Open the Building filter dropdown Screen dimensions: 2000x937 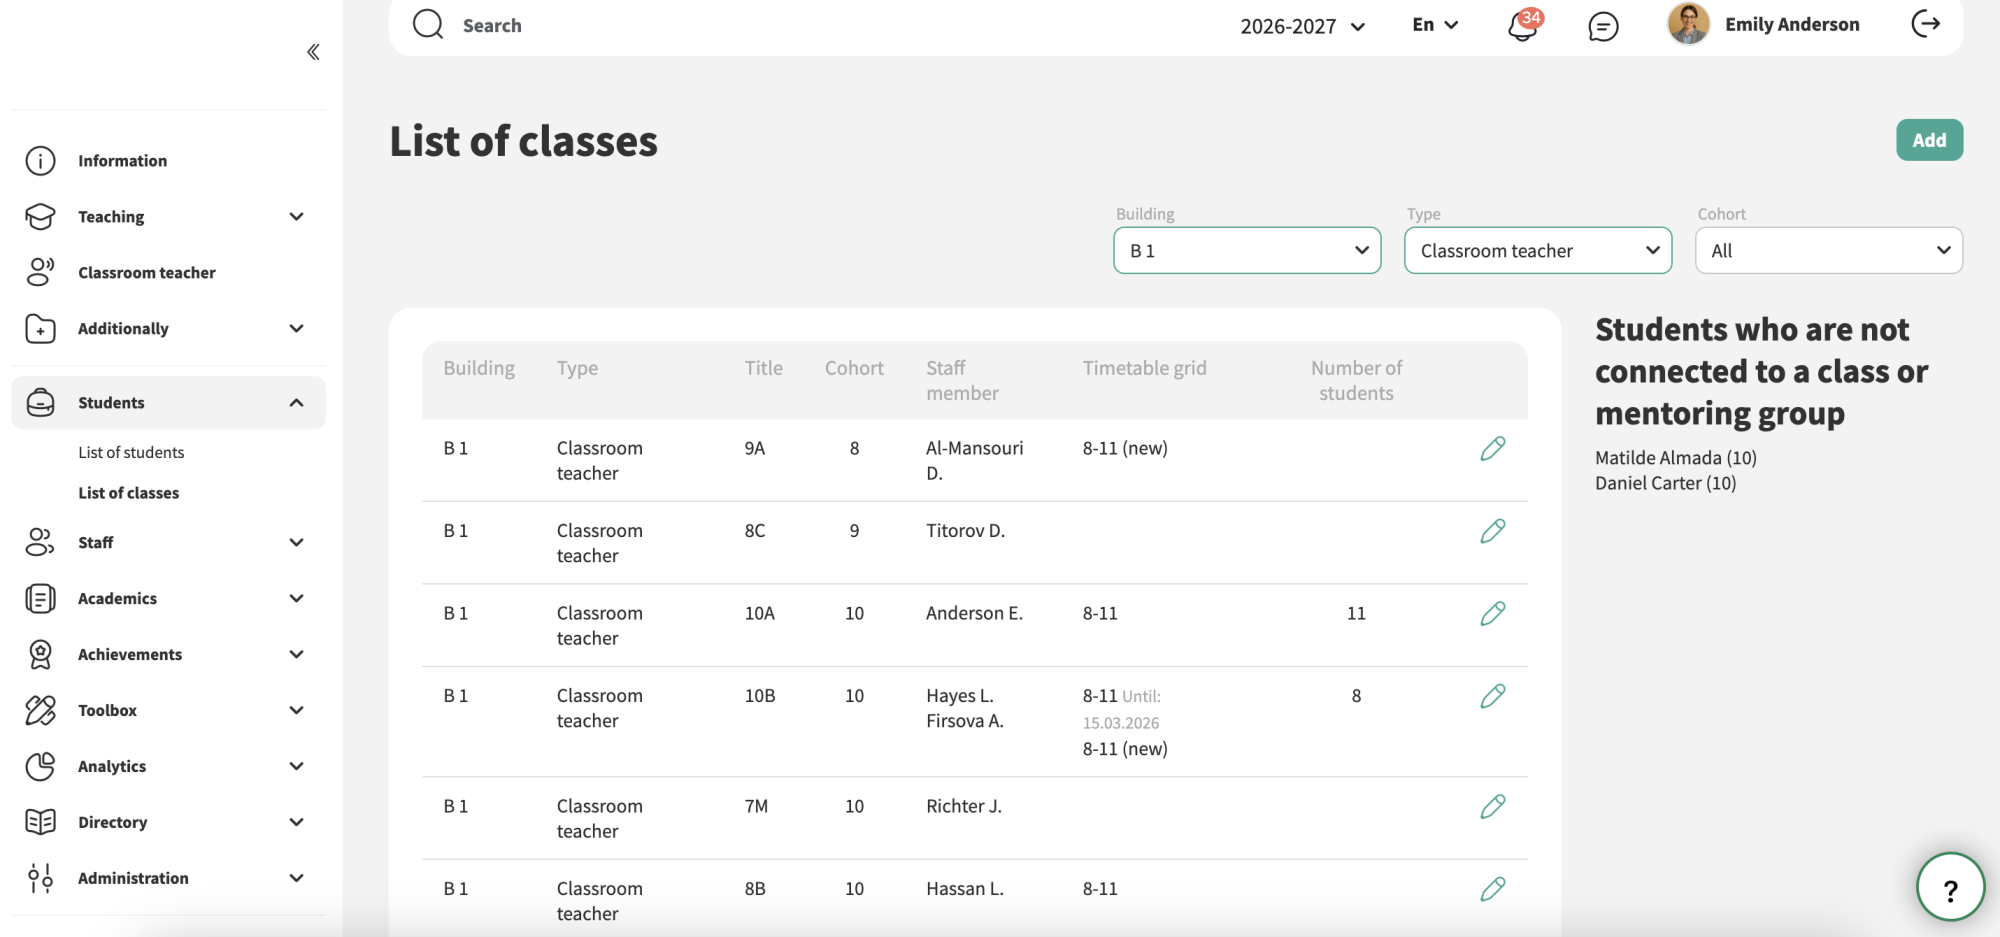tap(1247, 250)
